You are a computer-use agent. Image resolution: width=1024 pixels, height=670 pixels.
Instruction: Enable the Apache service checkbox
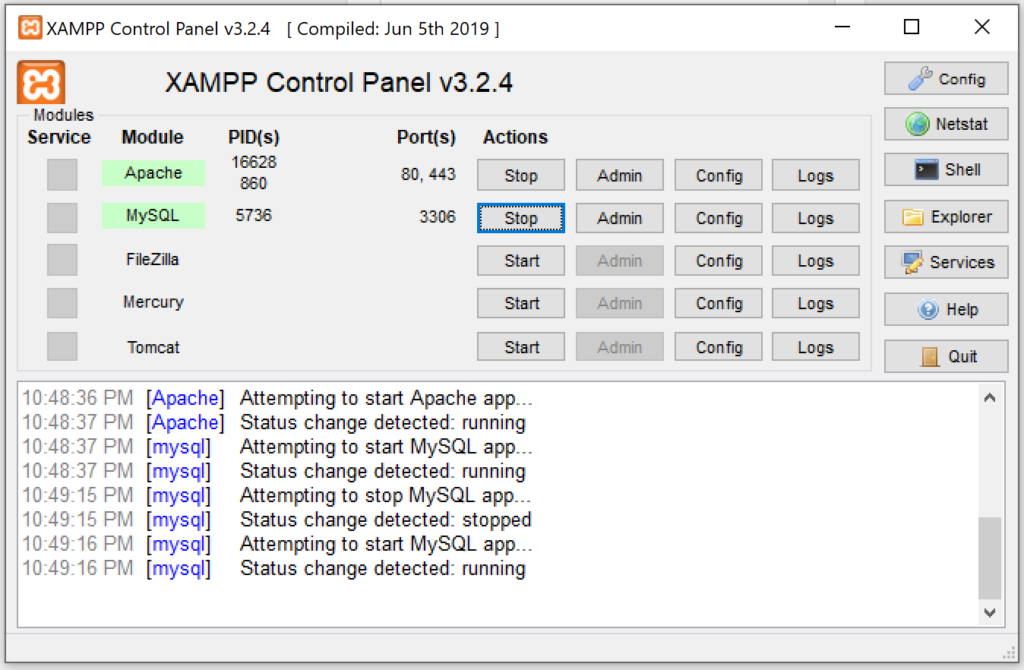pos(61,173)
